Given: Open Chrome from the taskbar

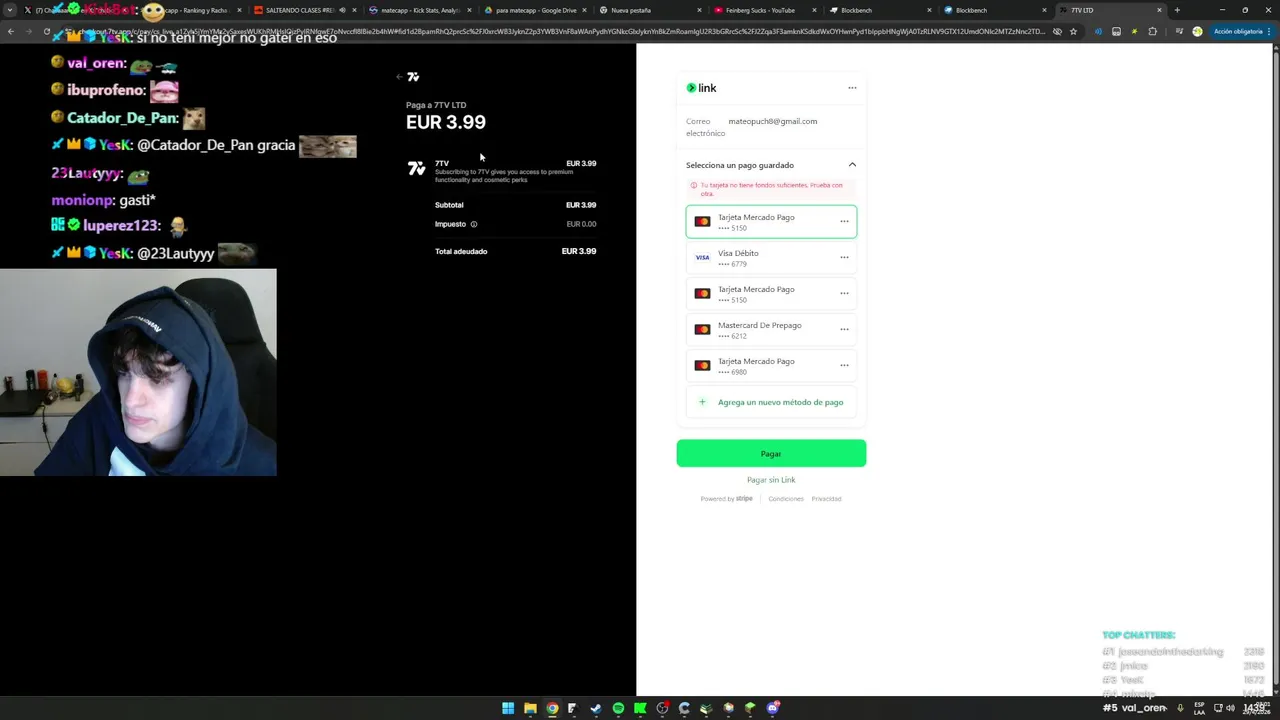Looking at the screenshot, I should coord(552,708).
